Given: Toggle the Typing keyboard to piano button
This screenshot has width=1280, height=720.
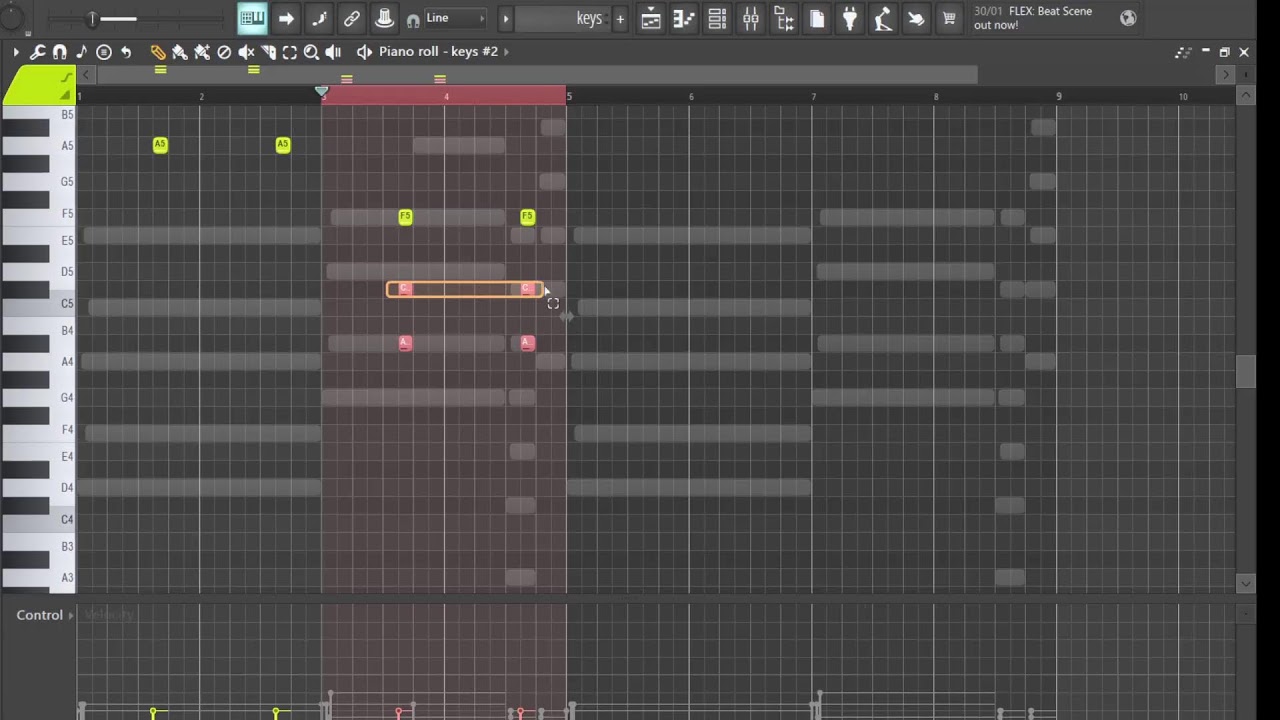Looking at the screenshot, I should [252, 18].
